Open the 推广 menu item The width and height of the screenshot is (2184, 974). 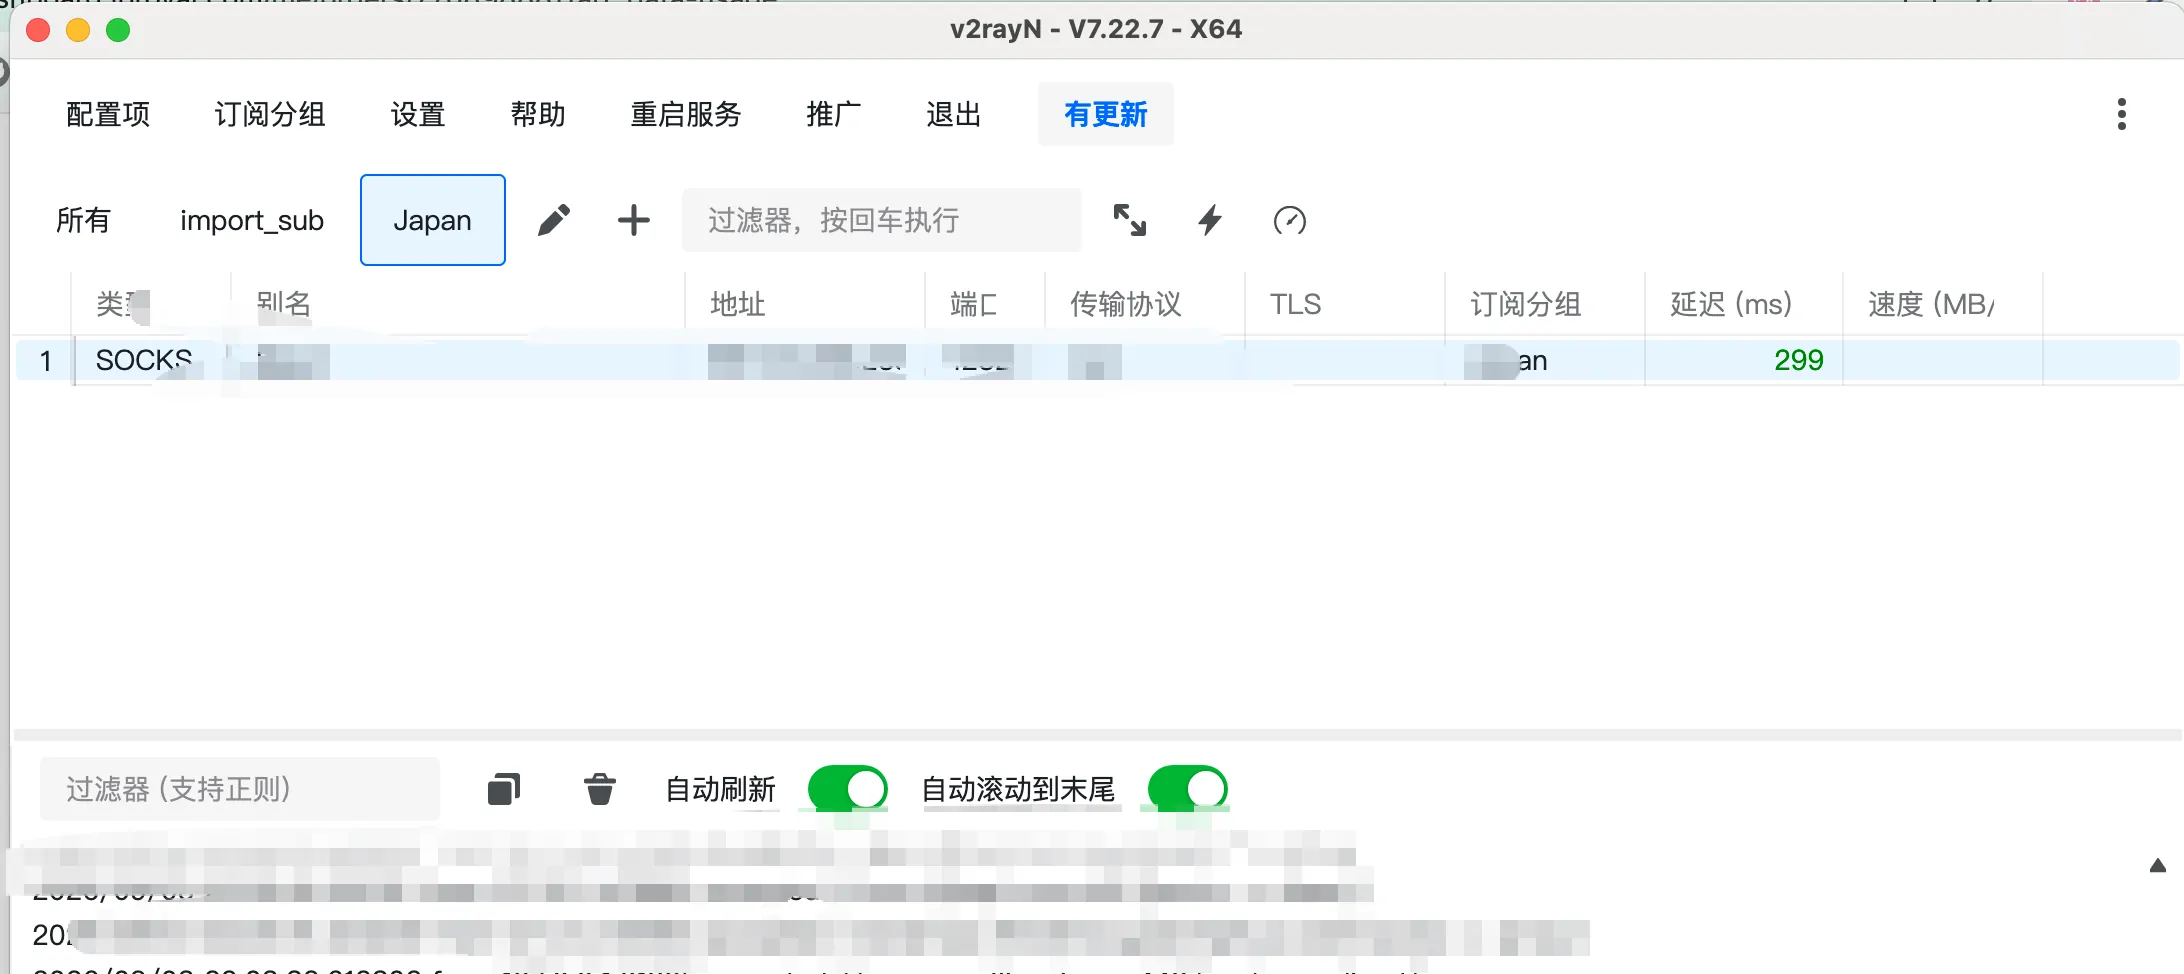point(834,114)
